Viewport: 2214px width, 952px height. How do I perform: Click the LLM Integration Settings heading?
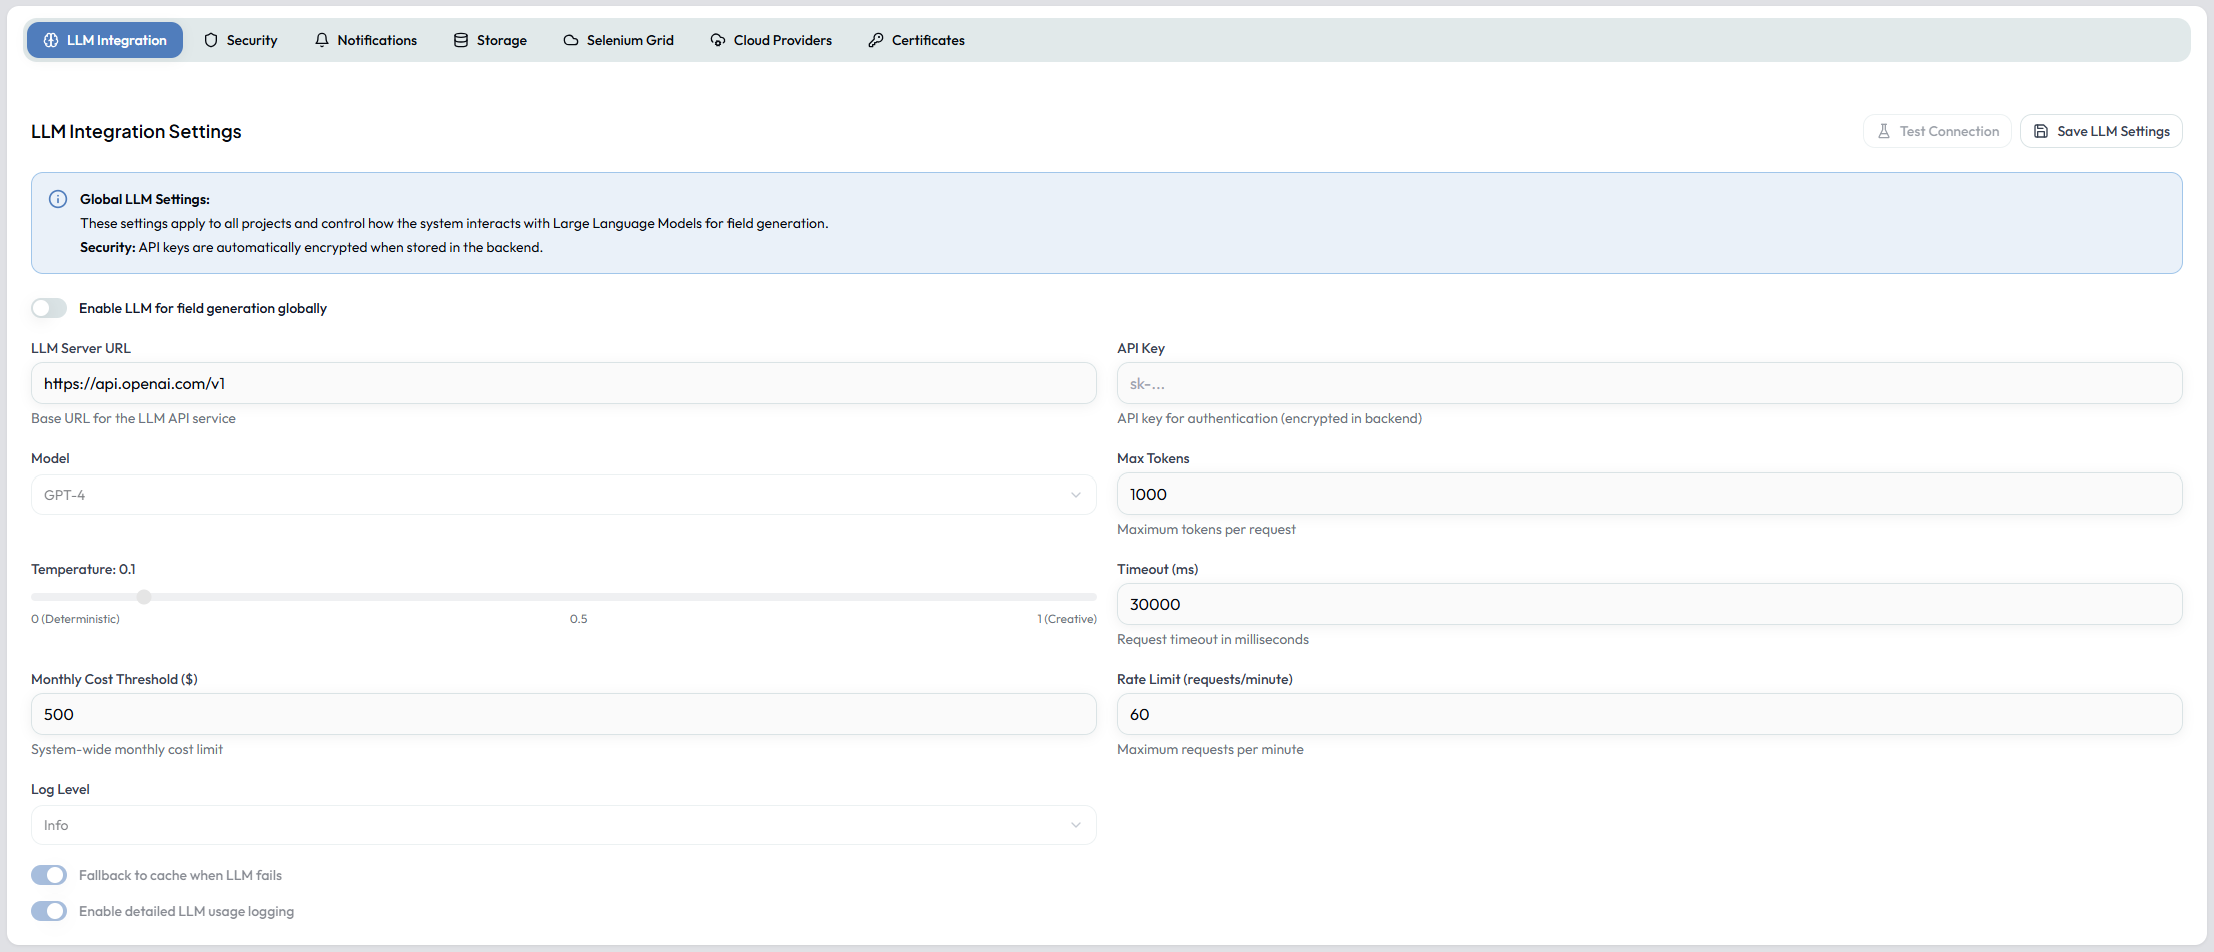coord(136,131)
